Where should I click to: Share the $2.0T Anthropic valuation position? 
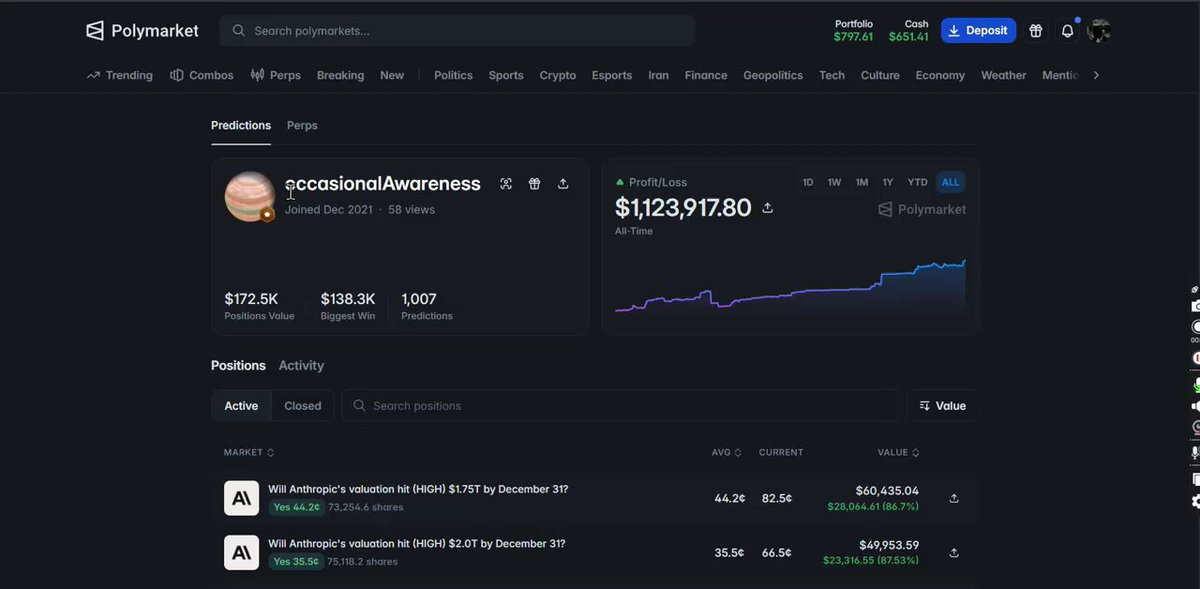coord(954,552)
